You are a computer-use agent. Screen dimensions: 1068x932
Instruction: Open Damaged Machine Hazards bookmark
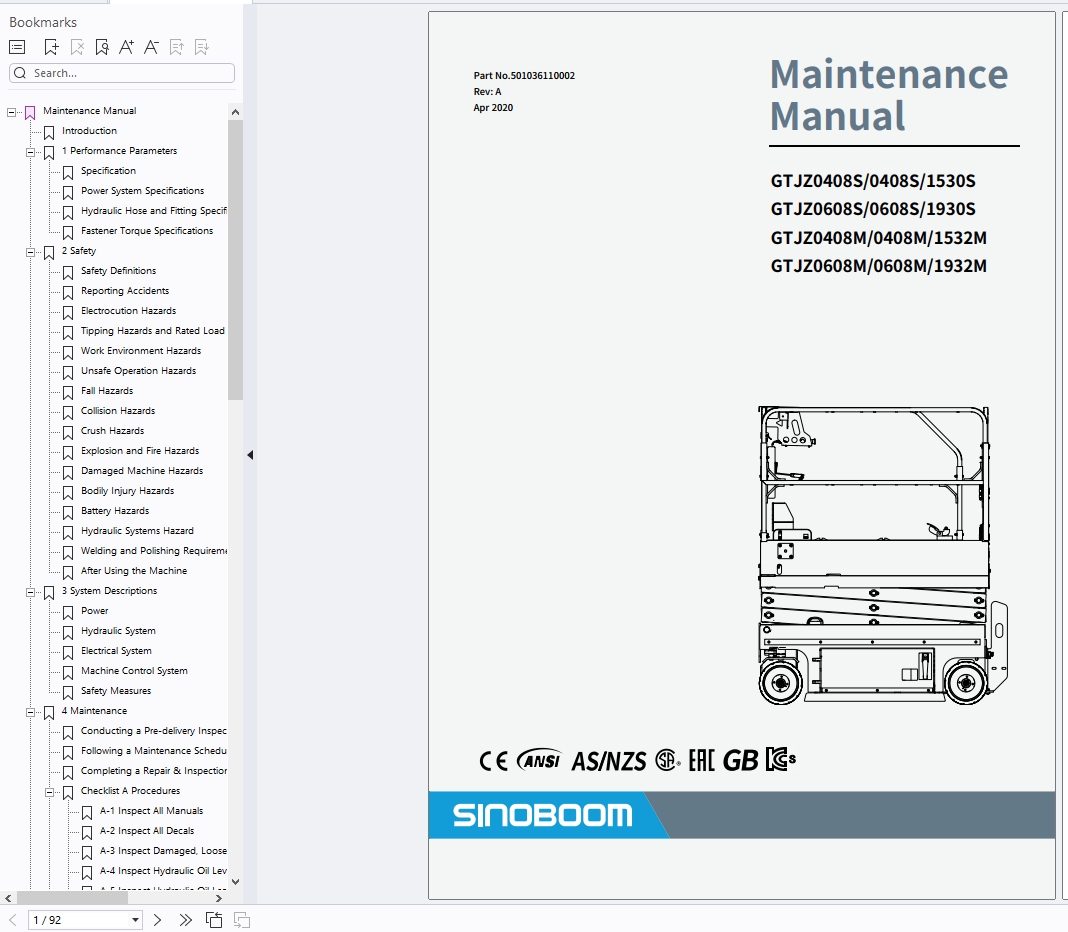coord(142,471)
